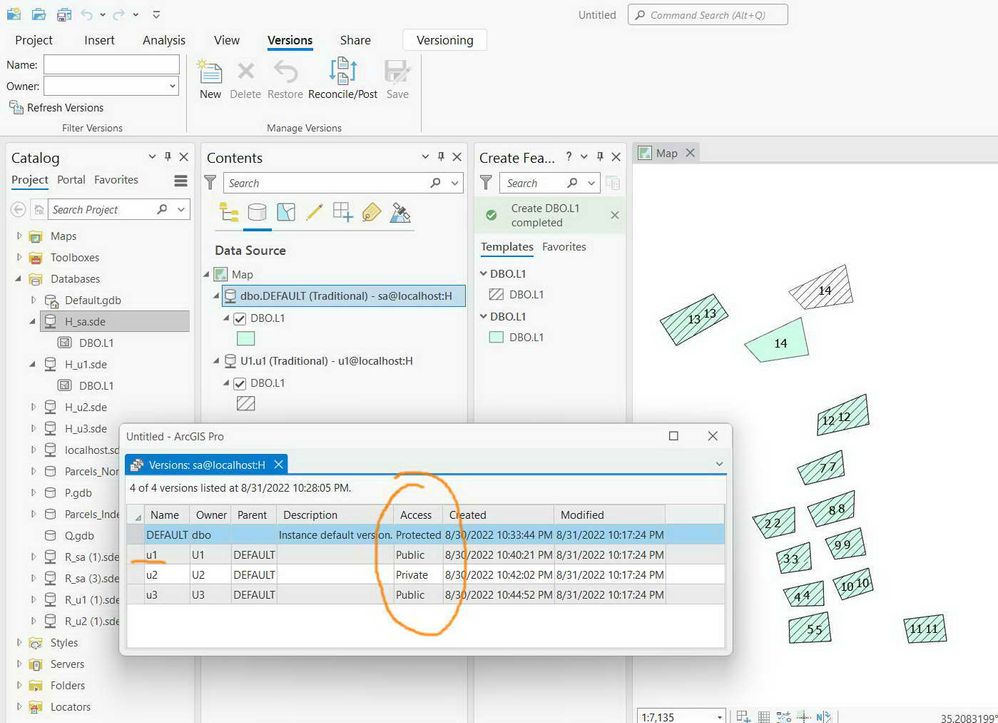The height and width of the screenshot is (723, 998).
Task: Select dbo.DEFAULT (Traditional) data source
Action: coord(344,296)
